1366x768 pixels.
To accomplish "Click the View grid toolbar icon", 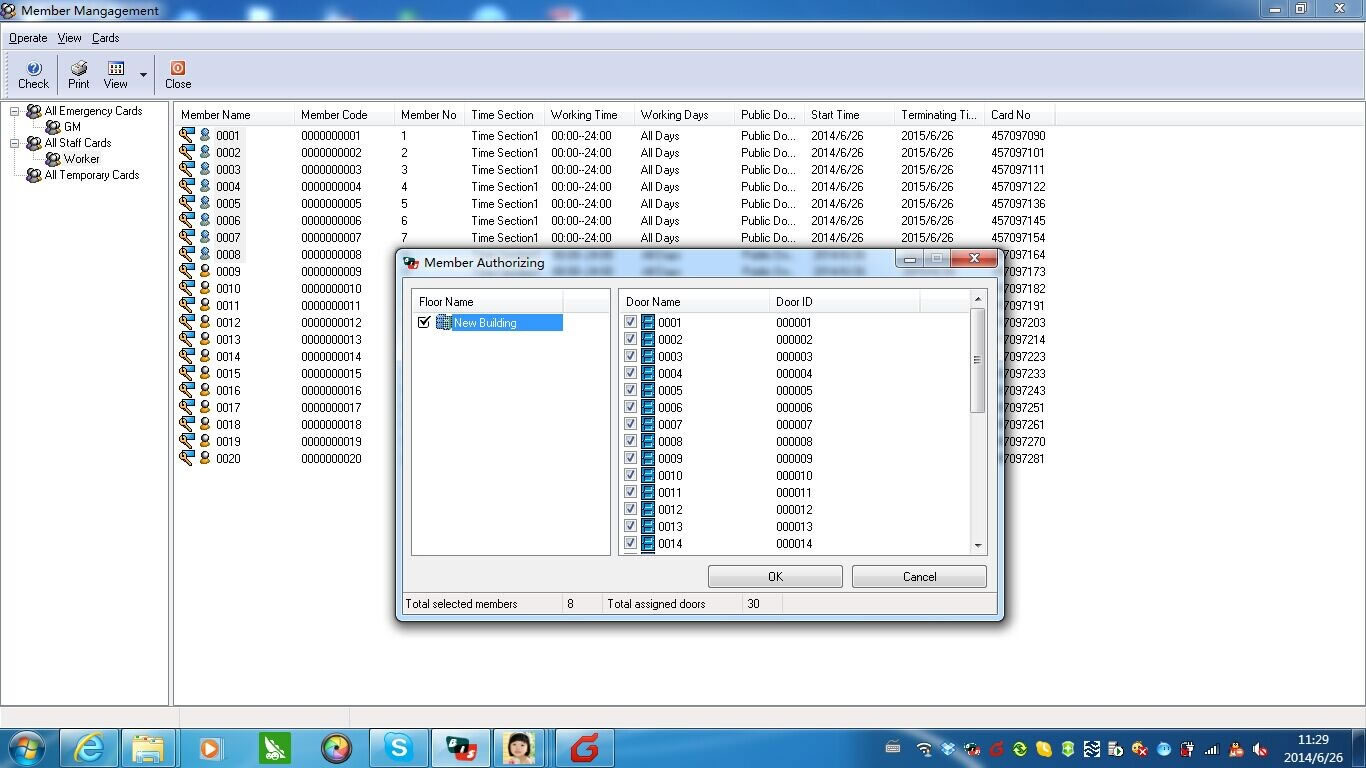I will tap(116, 69).
